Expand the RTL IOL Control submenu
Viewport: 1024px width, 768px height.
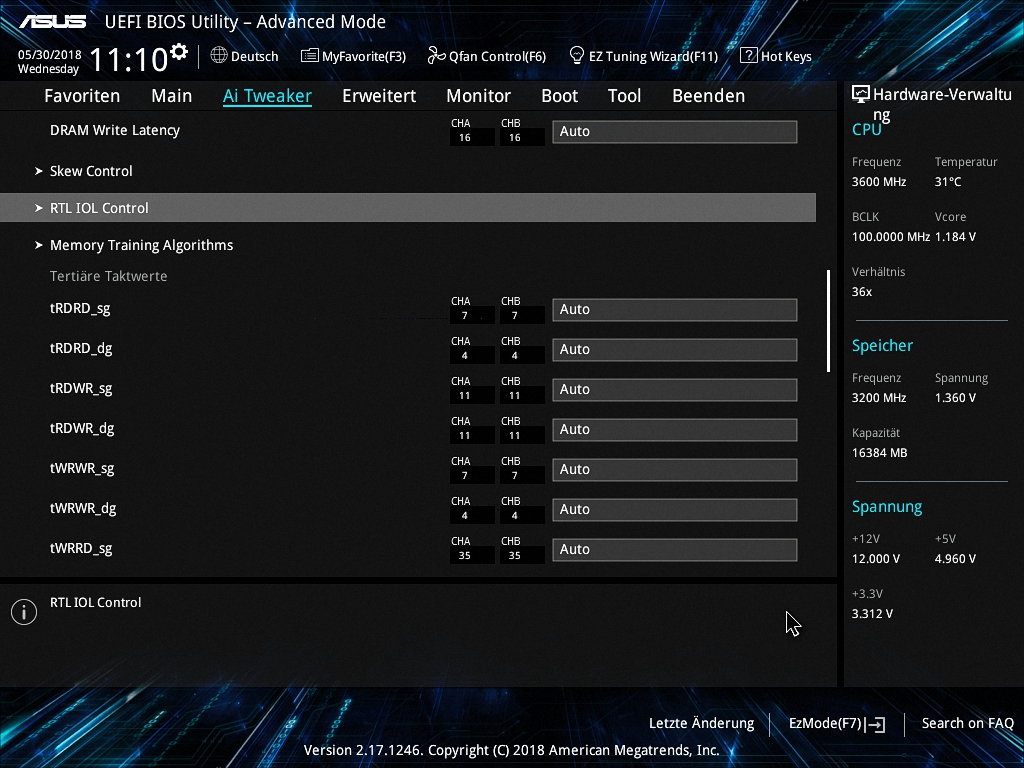tap(408, 208)
